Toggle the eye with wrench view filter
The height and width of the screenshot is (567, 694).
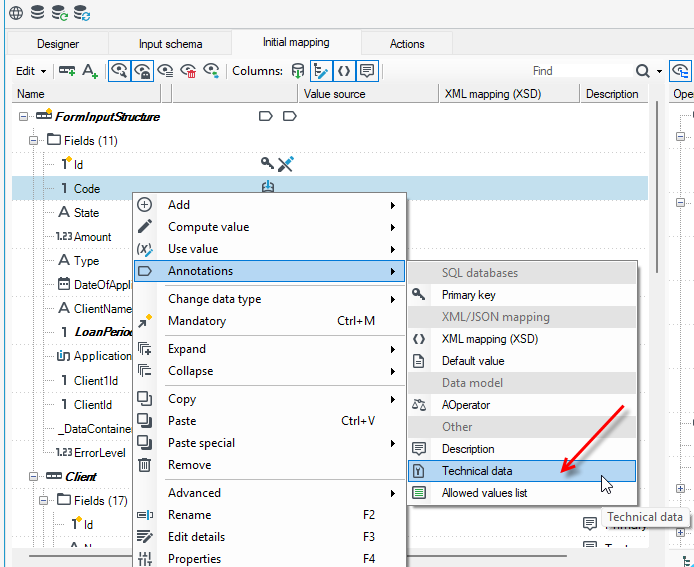[120, 71]
